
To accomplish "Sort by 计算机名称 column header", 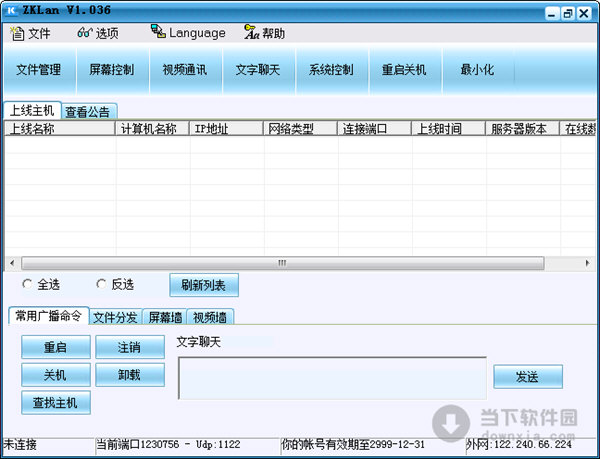I will pyautogui.click(x=152, y=129).
